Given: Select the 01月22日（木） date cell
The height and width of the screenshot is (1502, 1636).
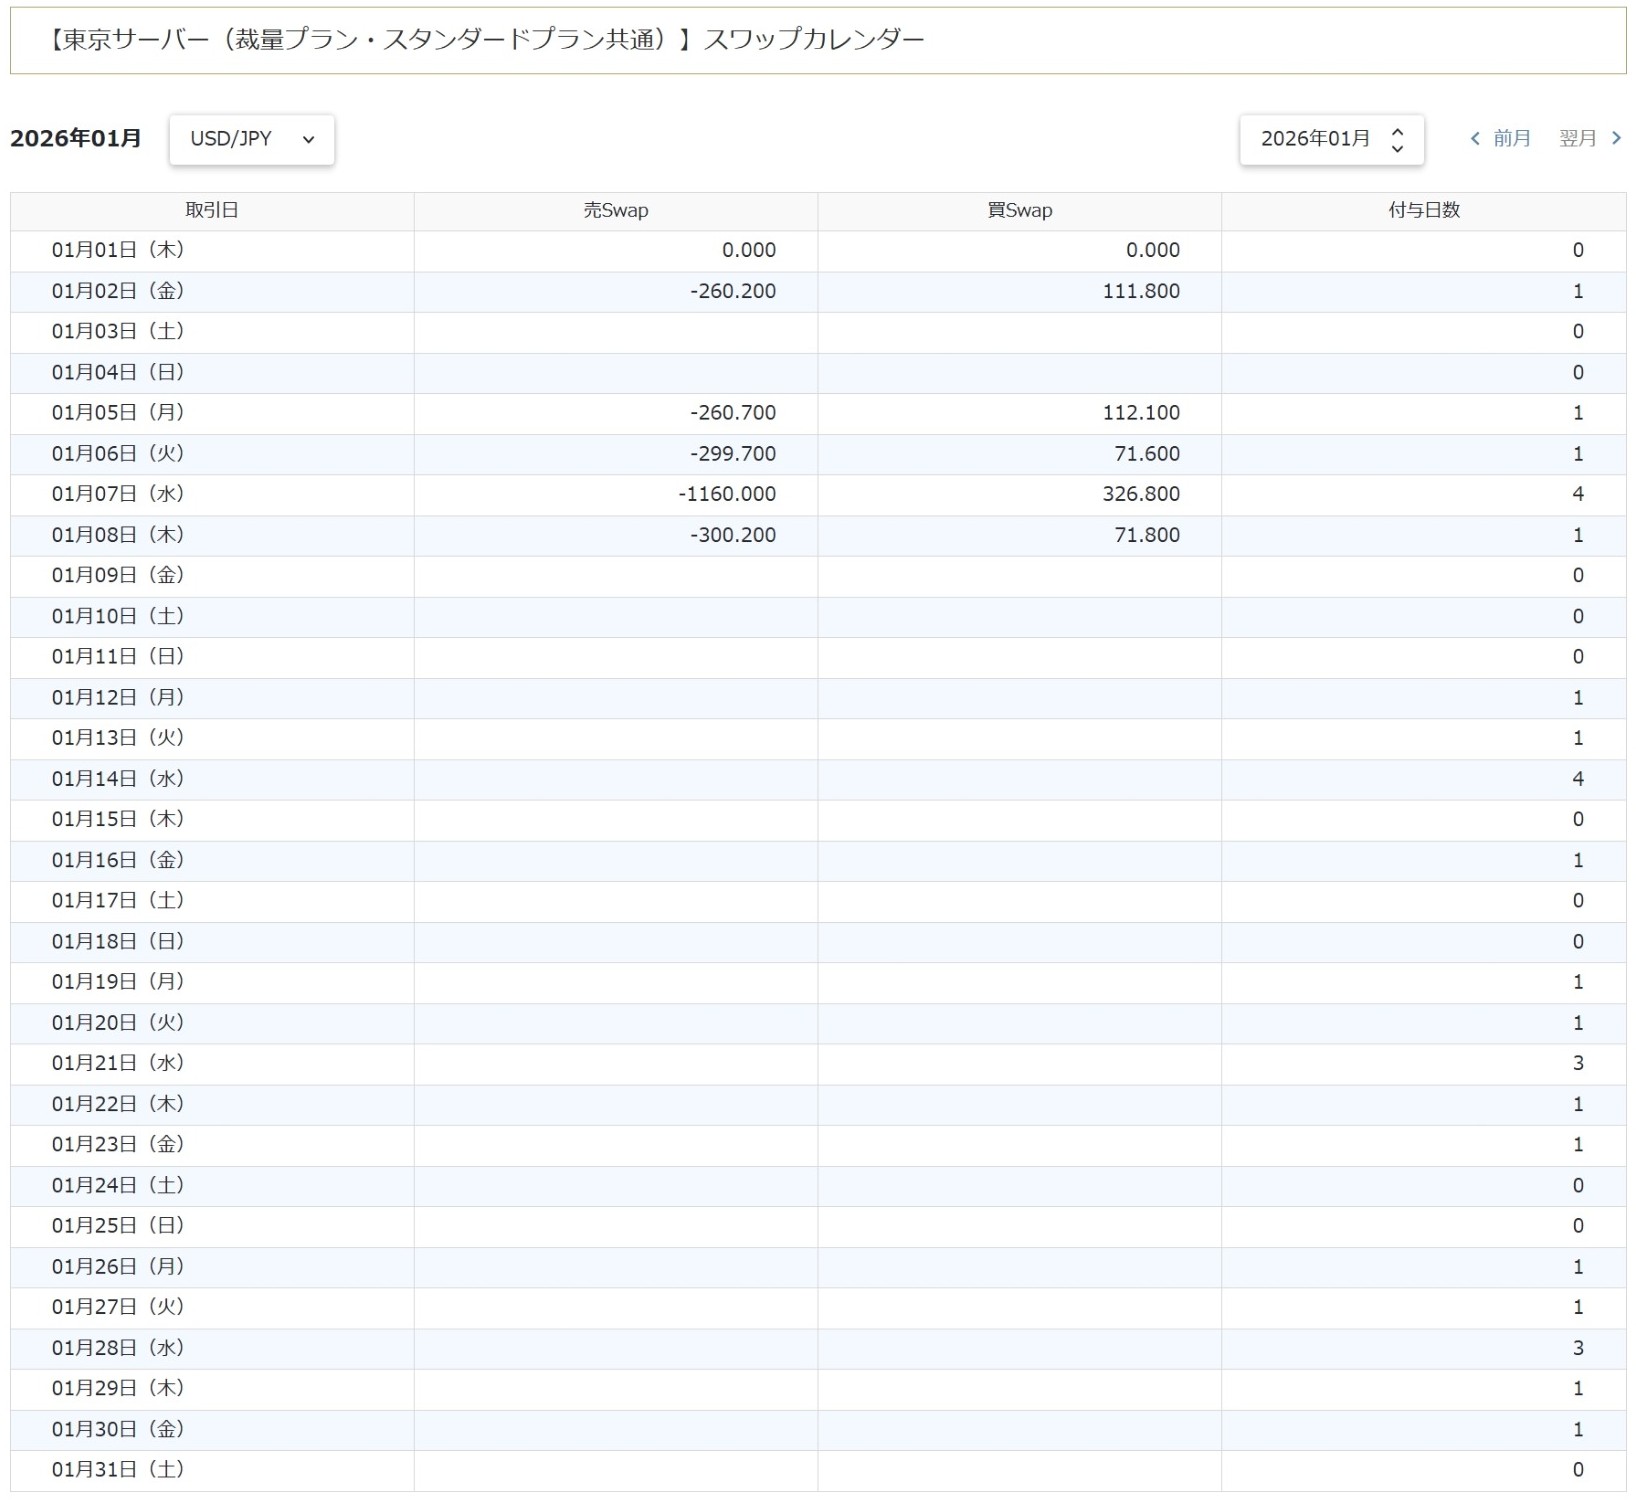Looking at the screenshot, I should pyautogui.click(x=212, y=1105).
